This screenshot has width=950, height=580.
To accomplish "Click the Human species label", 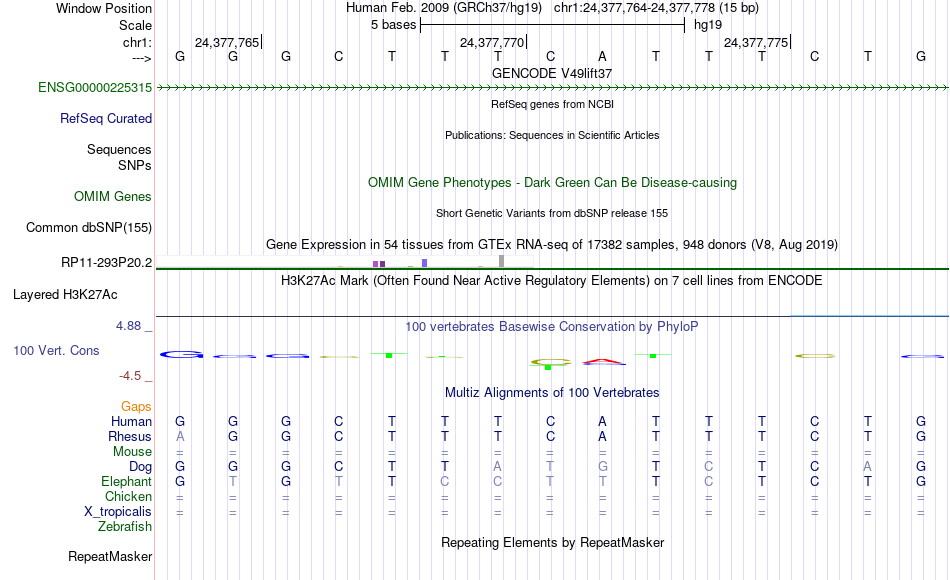I will tap(131, 421).
